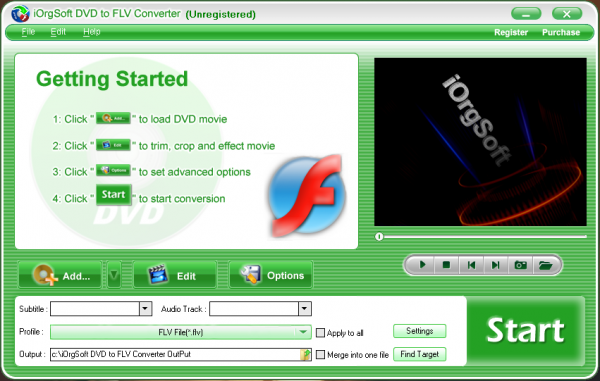Click the large Start conversion button
The width and height of the screenshot is (600, 381).
[x=525, y=331]
